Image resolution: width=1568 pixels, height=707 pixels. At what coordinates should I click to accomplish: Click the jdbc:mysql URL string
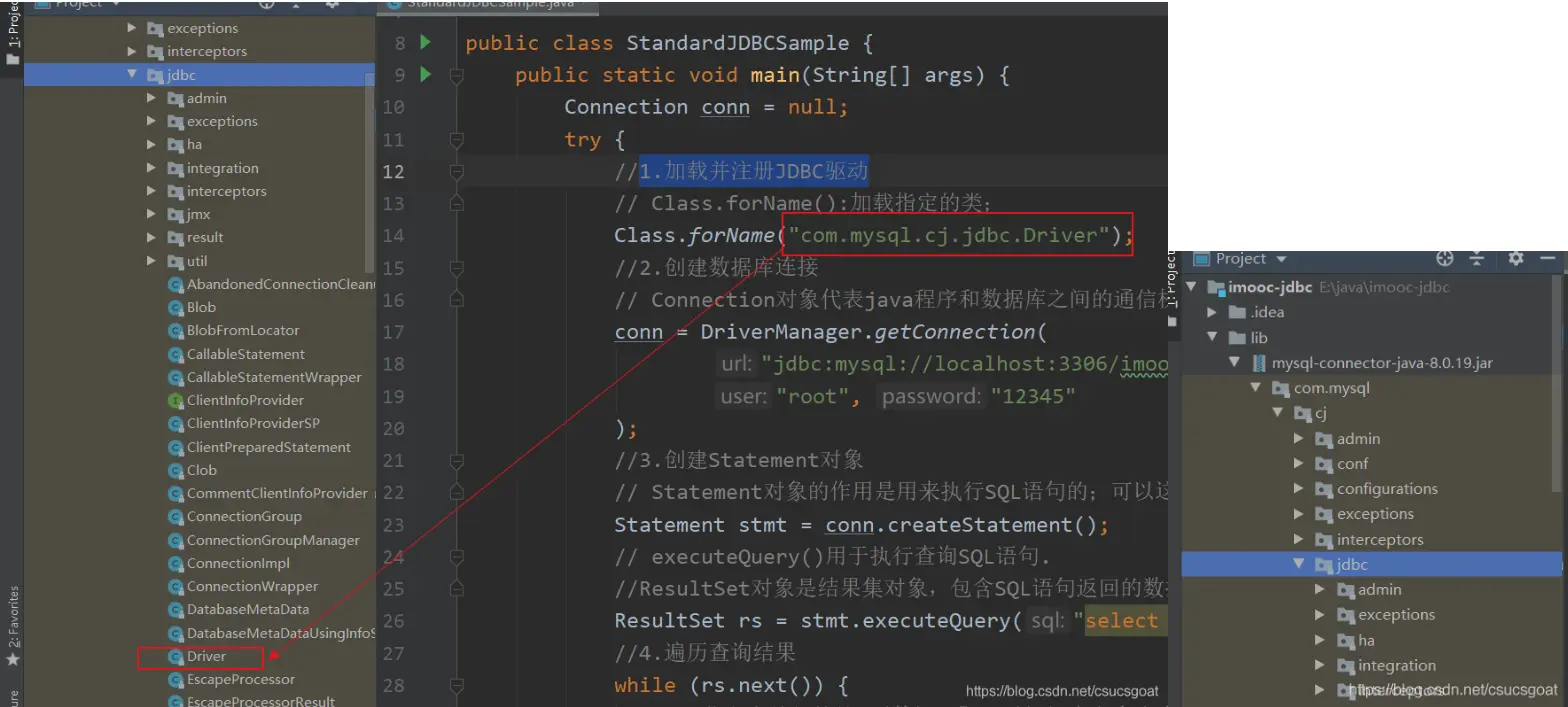pos(964,364)
